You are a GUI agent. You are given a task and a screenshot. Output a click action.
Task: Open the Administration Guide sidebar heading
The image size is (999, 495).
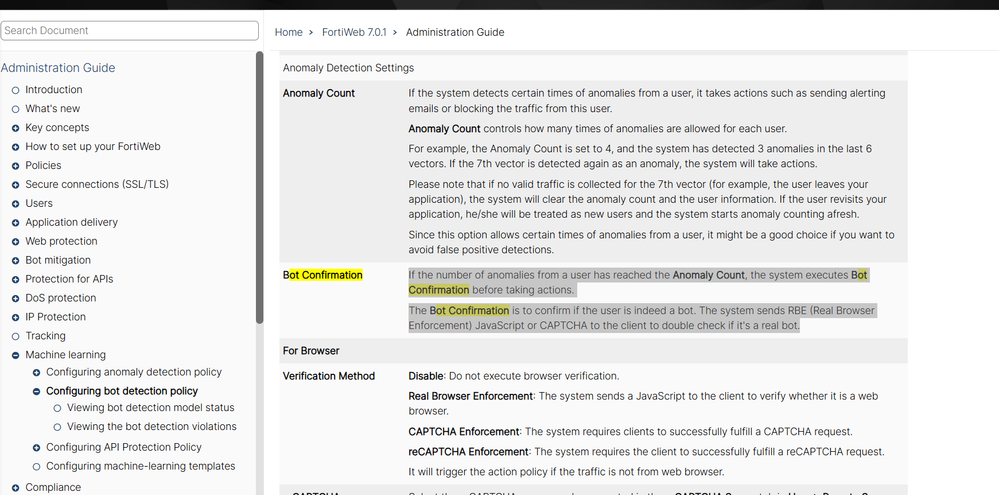(x=58, y=68)
